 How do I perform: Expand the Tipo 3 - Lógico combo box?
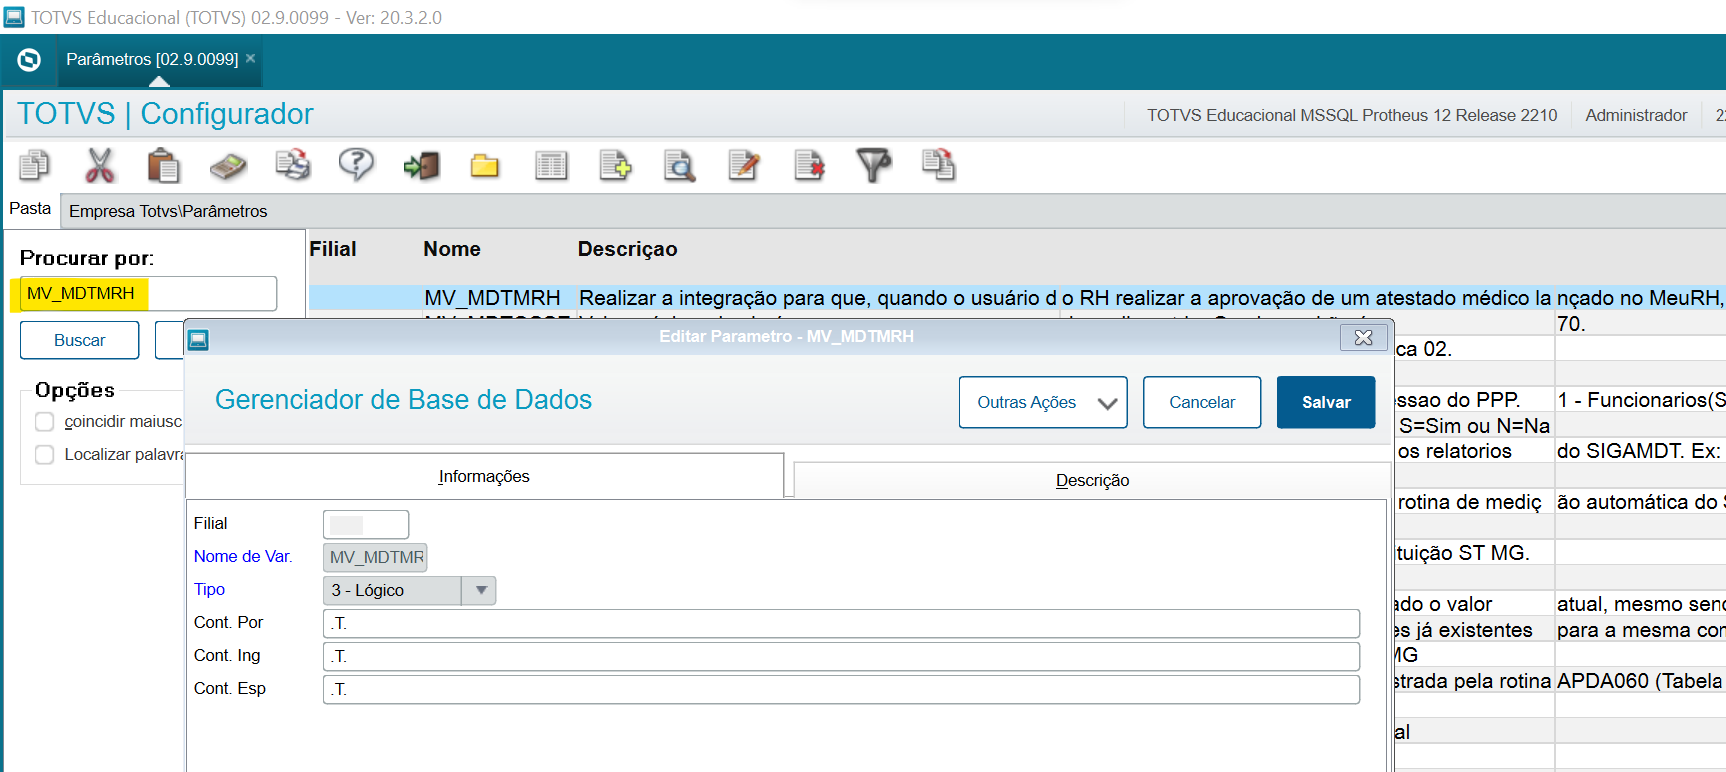click(481, 590)
